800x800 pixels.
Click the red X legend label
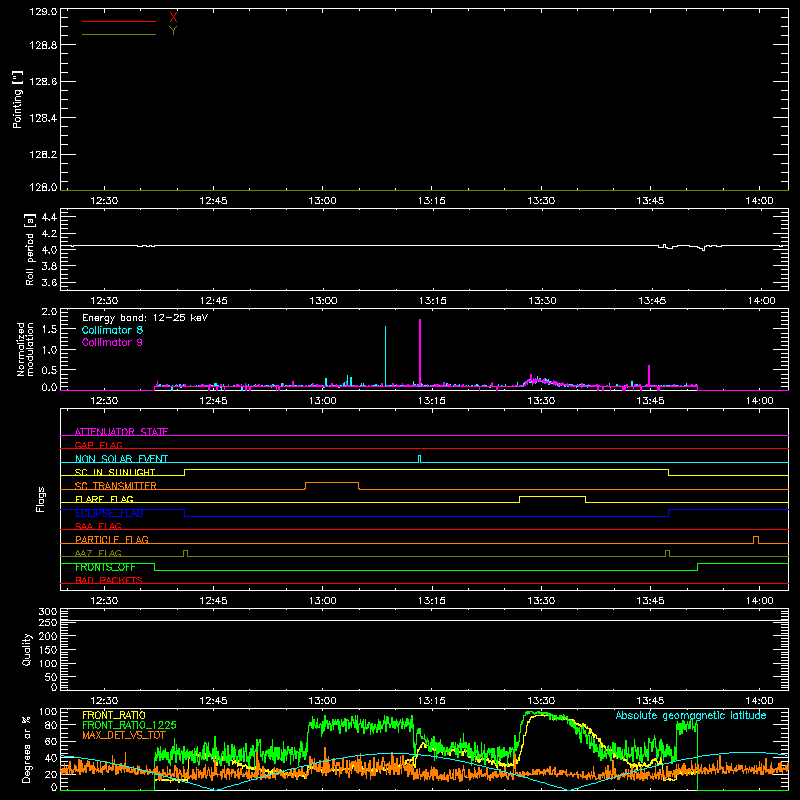pos(173,18)
